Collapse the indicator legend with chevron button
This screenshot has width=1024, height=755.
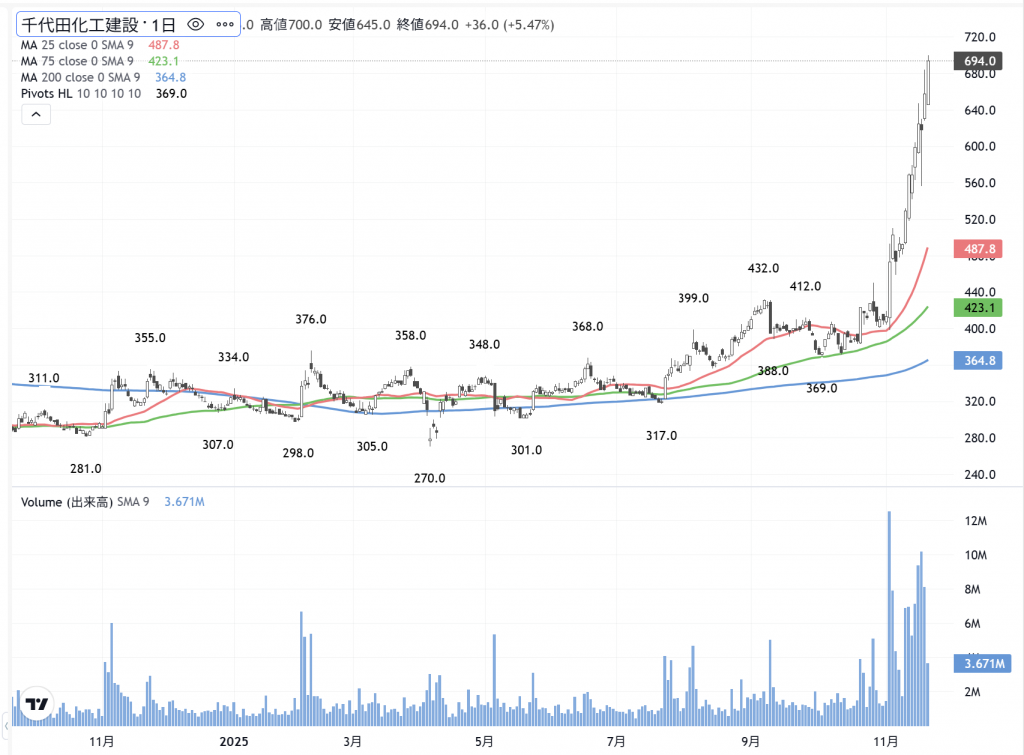coord(35,115)
